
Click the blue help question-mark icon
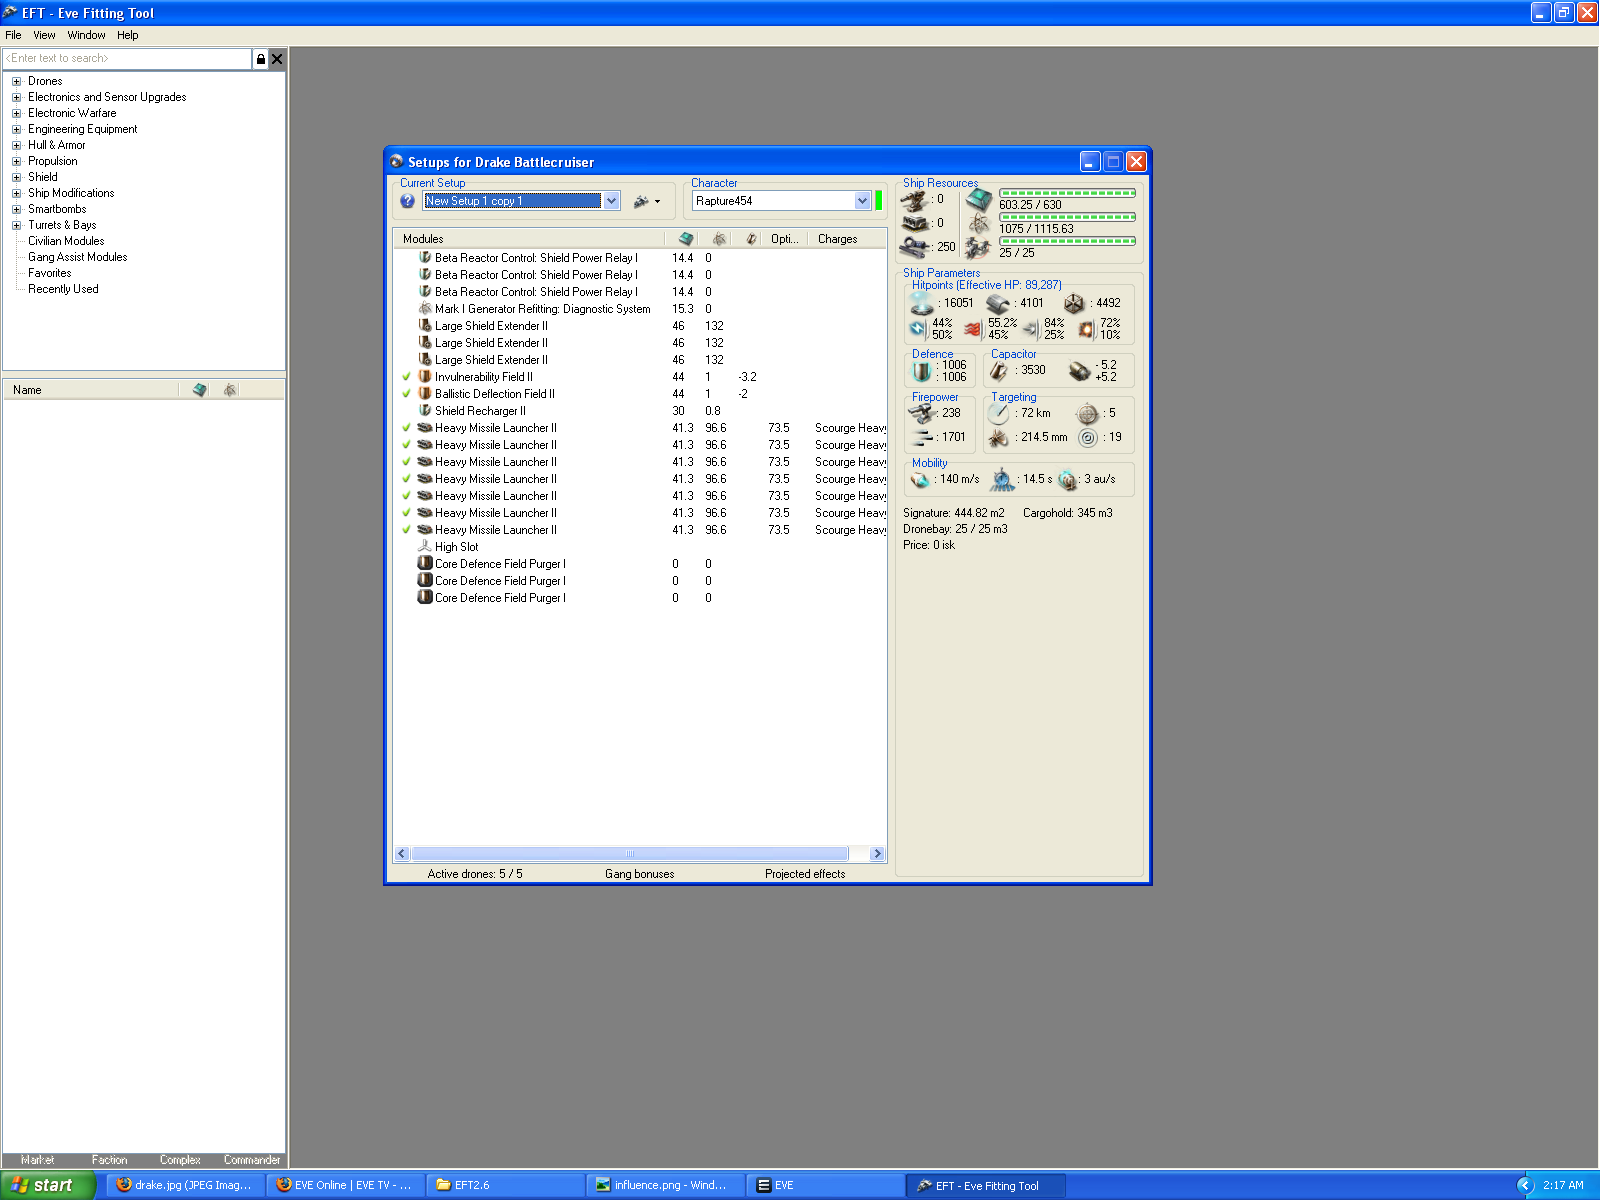click(x=407, y=201)
